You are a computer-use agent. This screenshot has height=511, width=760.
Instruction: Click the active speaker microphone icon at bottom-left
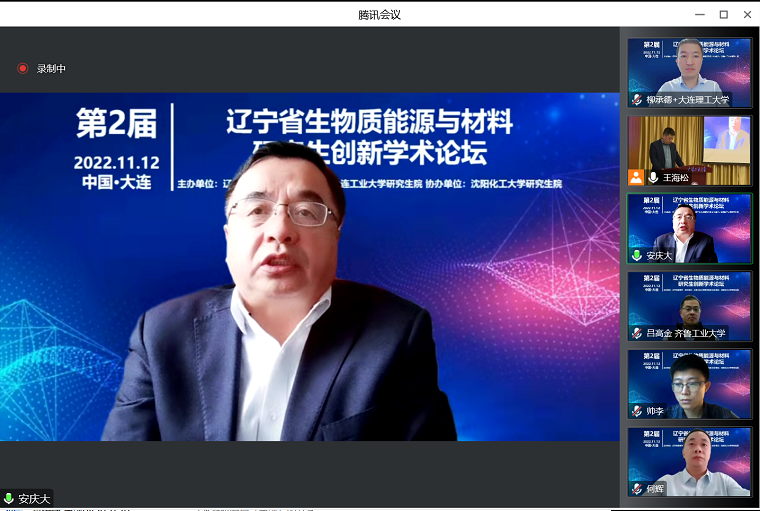[9, 498]
